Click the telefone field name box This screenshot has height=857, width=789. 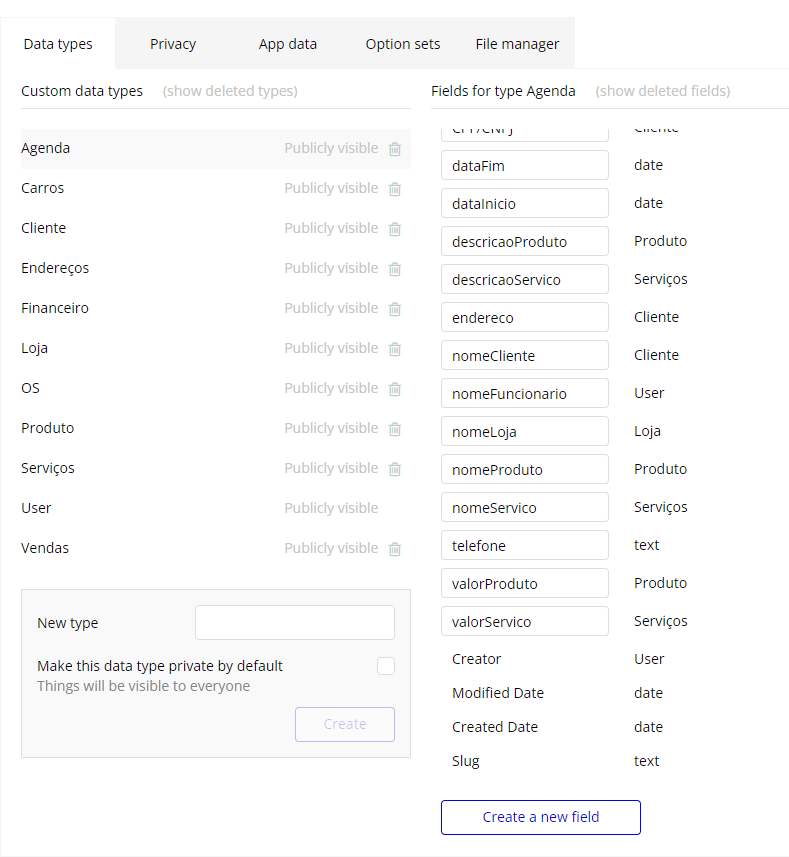[525, 545]
